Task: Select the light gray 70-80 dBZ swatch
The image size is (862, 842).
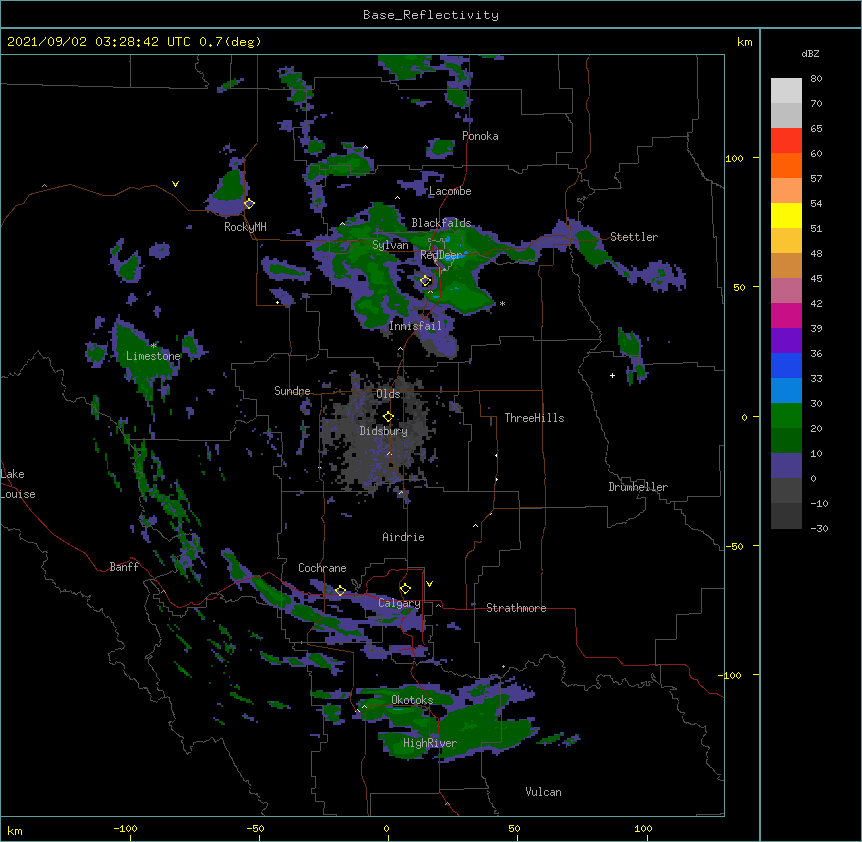Action: [786, 90]
